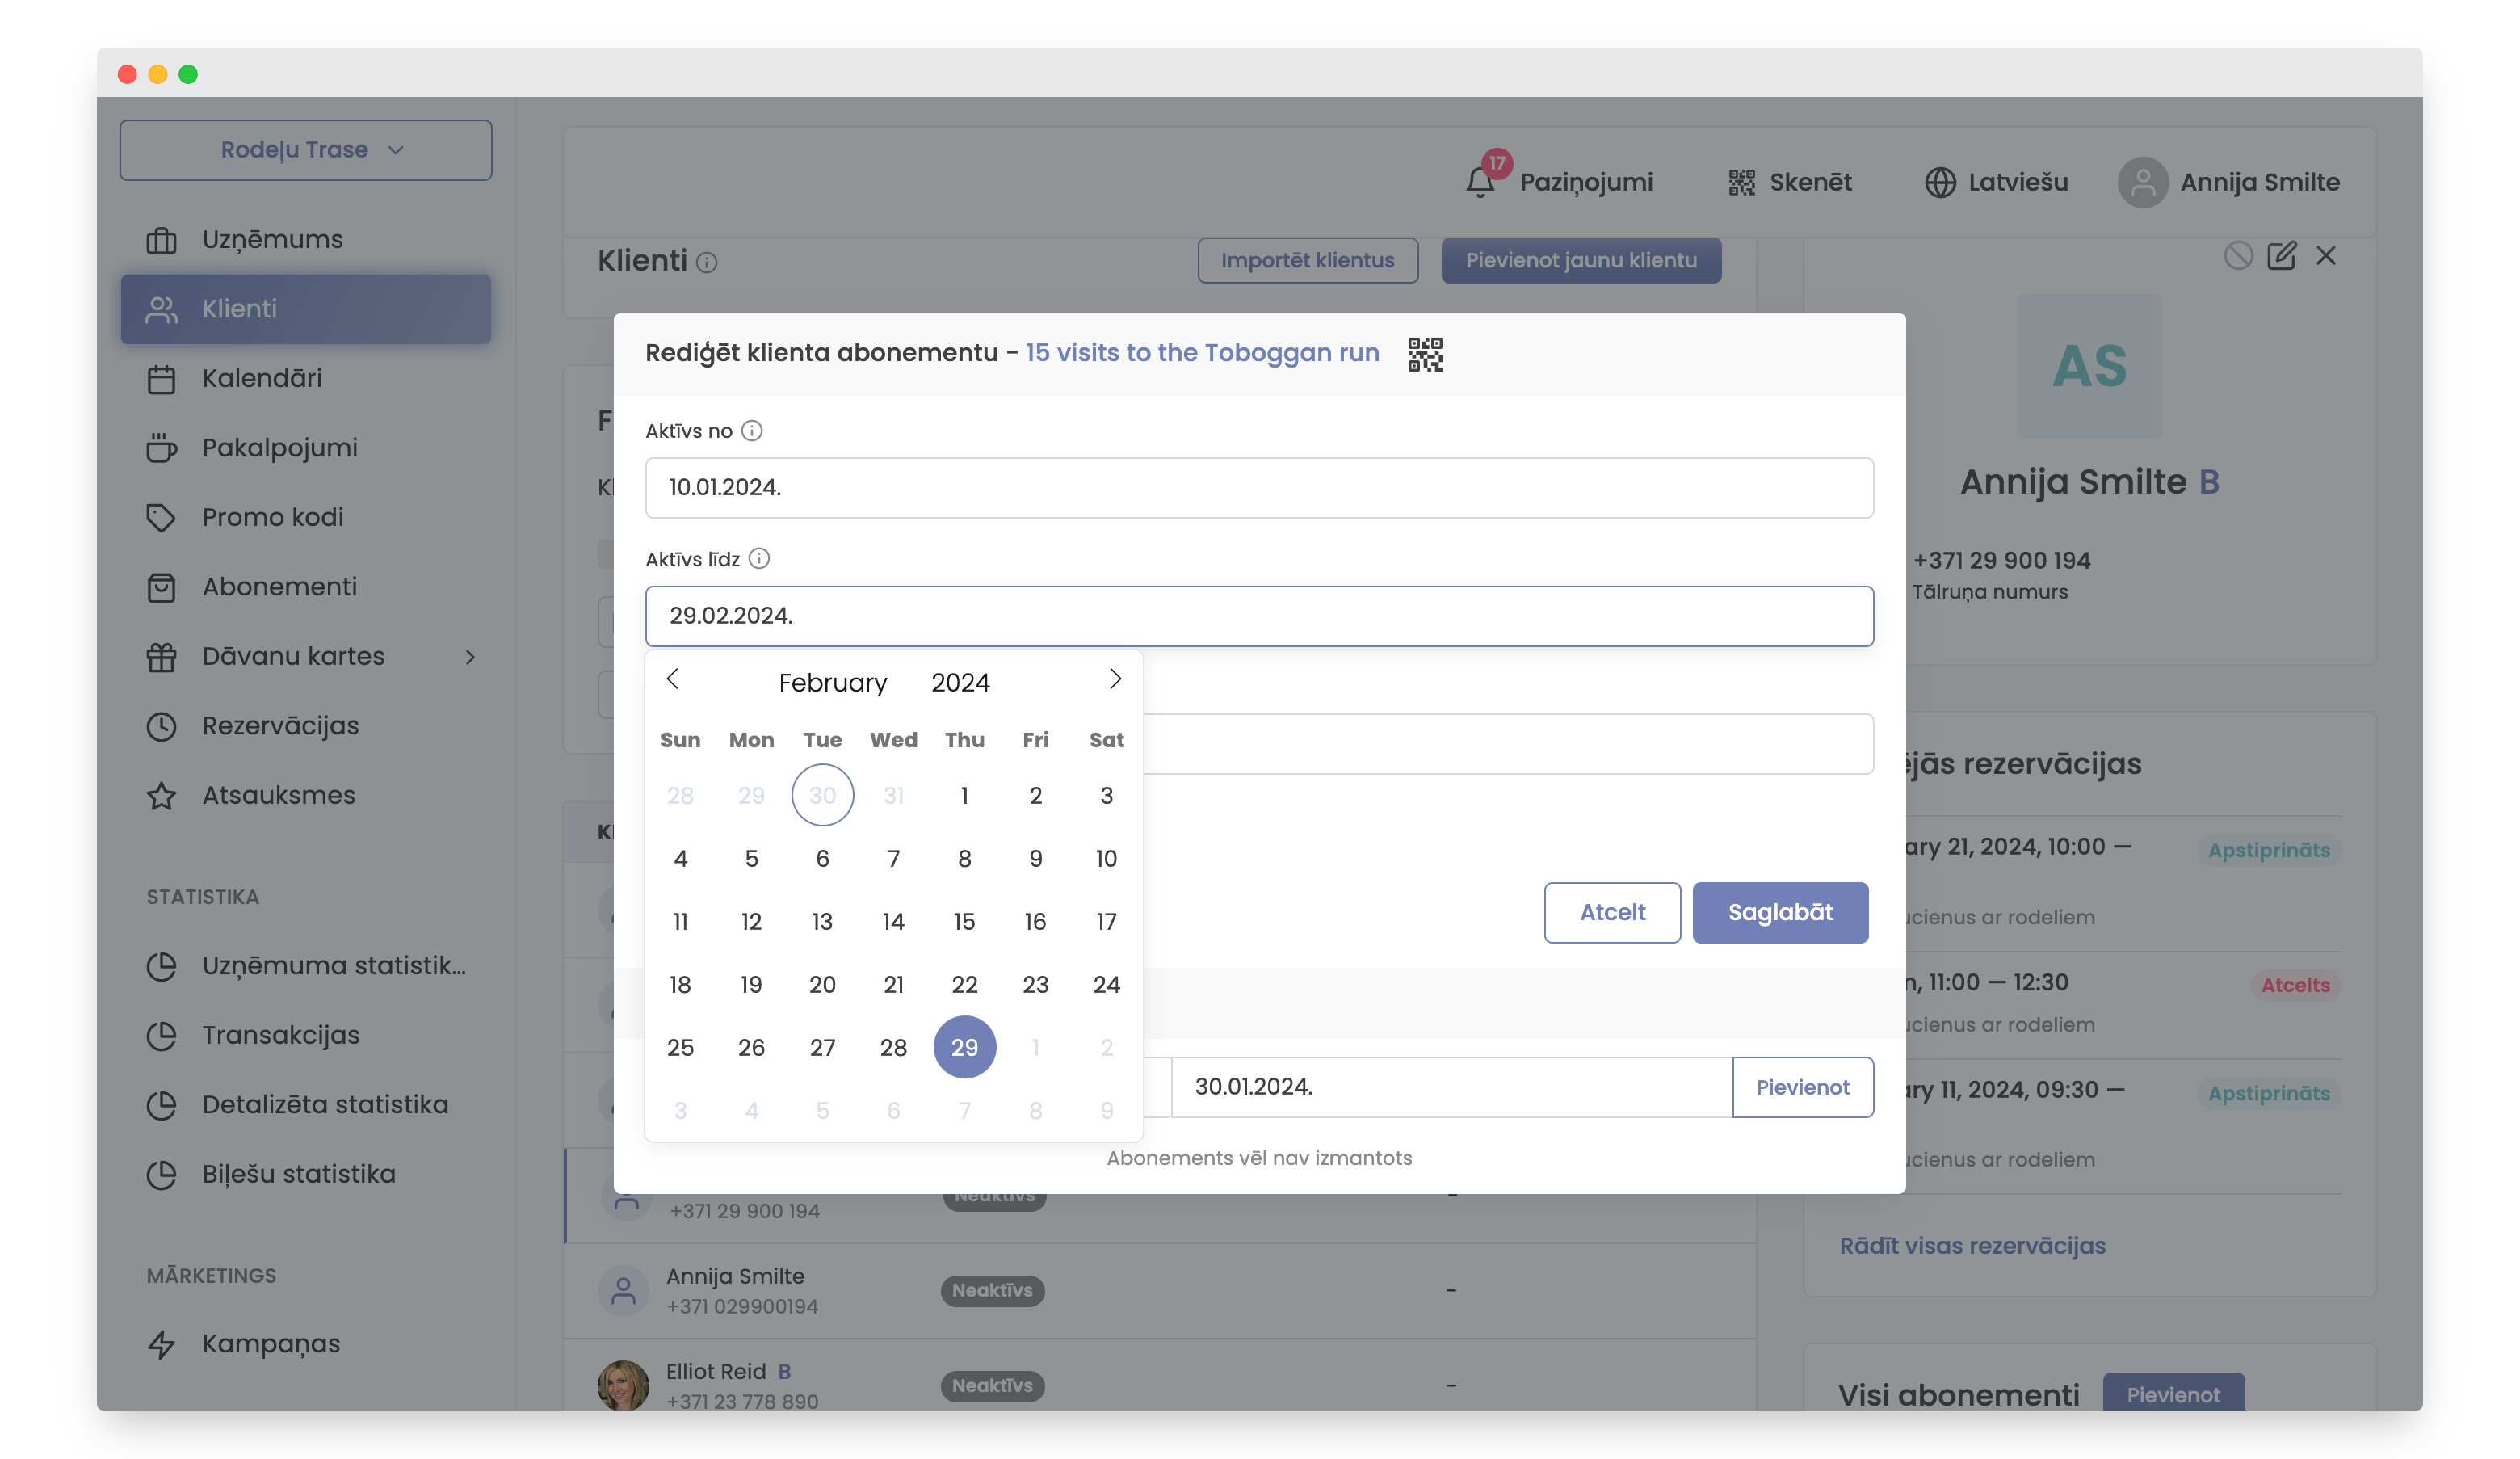Click the edit pencil icon on client card

(2281, 256)
